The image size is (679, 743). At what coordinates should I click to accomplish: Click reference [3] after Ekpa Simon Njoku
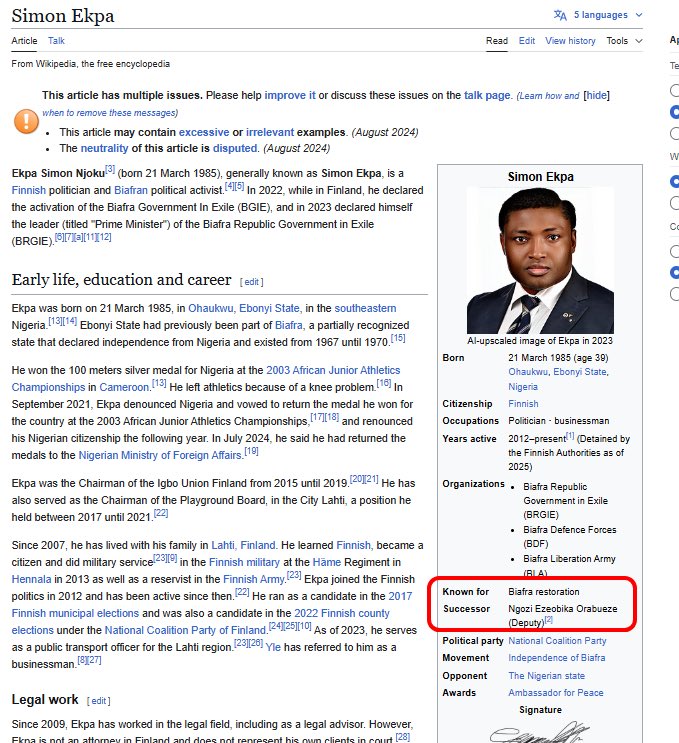110,169
